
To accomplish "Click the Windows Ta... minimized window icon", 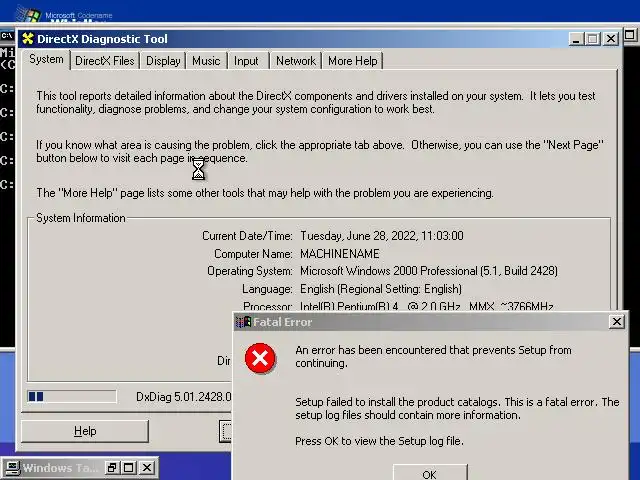I will click(x=11, y=468).
